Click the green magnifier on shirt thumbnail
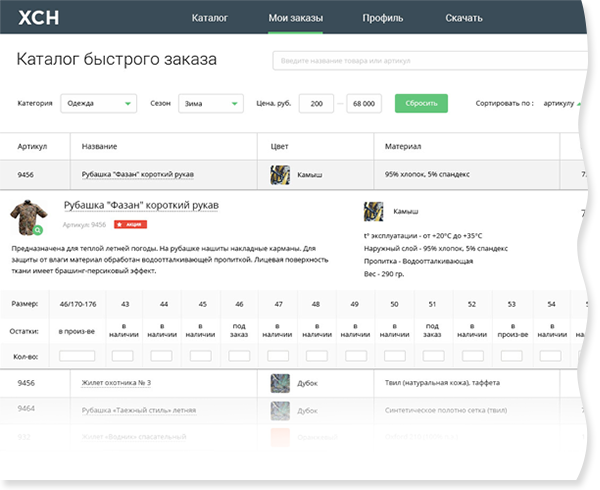Screen dimensions: 600x490 (38, 230)
